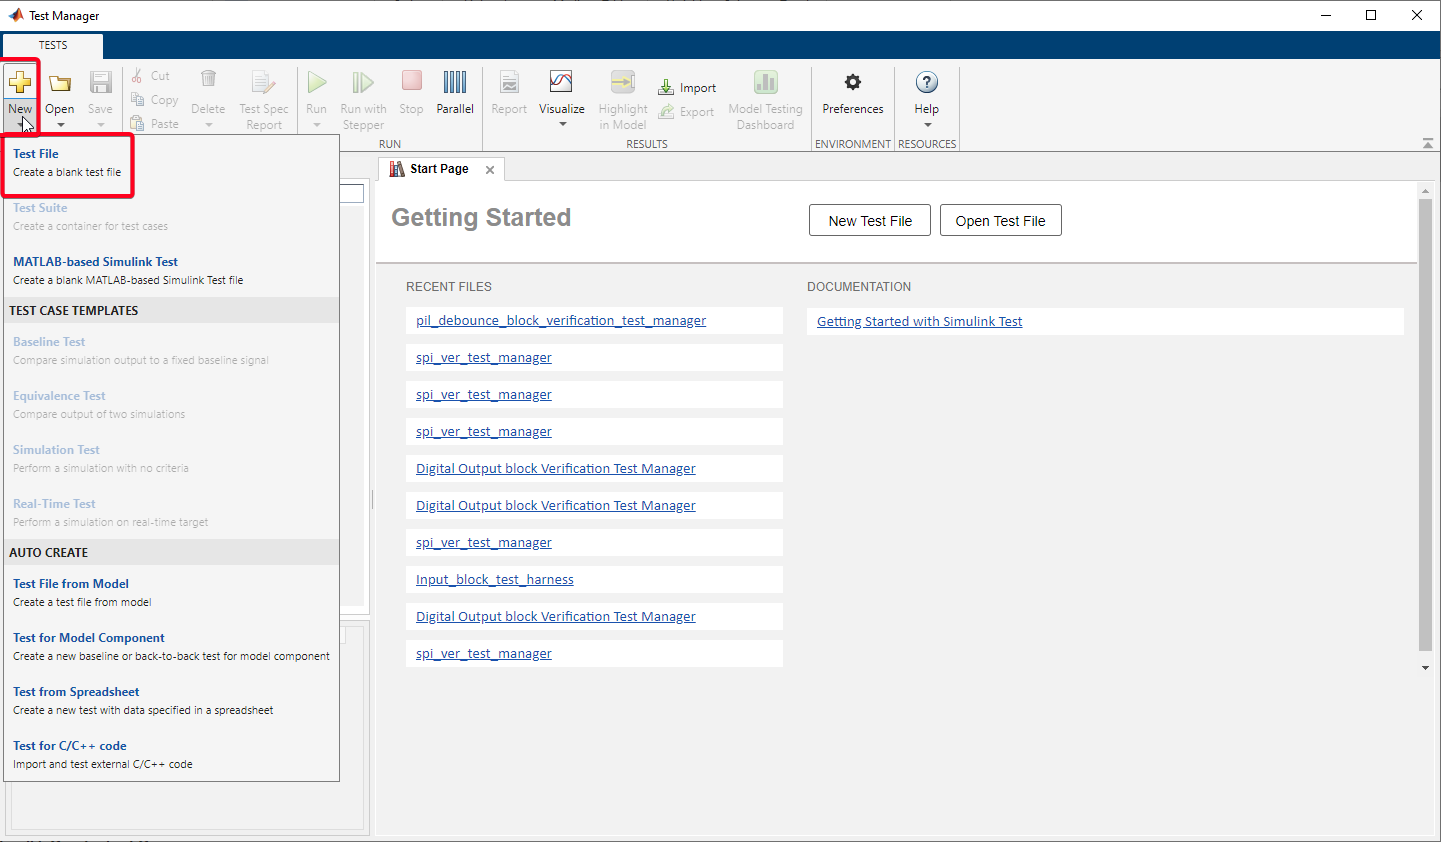Click Highlight in Model icon

pos(623,82)
